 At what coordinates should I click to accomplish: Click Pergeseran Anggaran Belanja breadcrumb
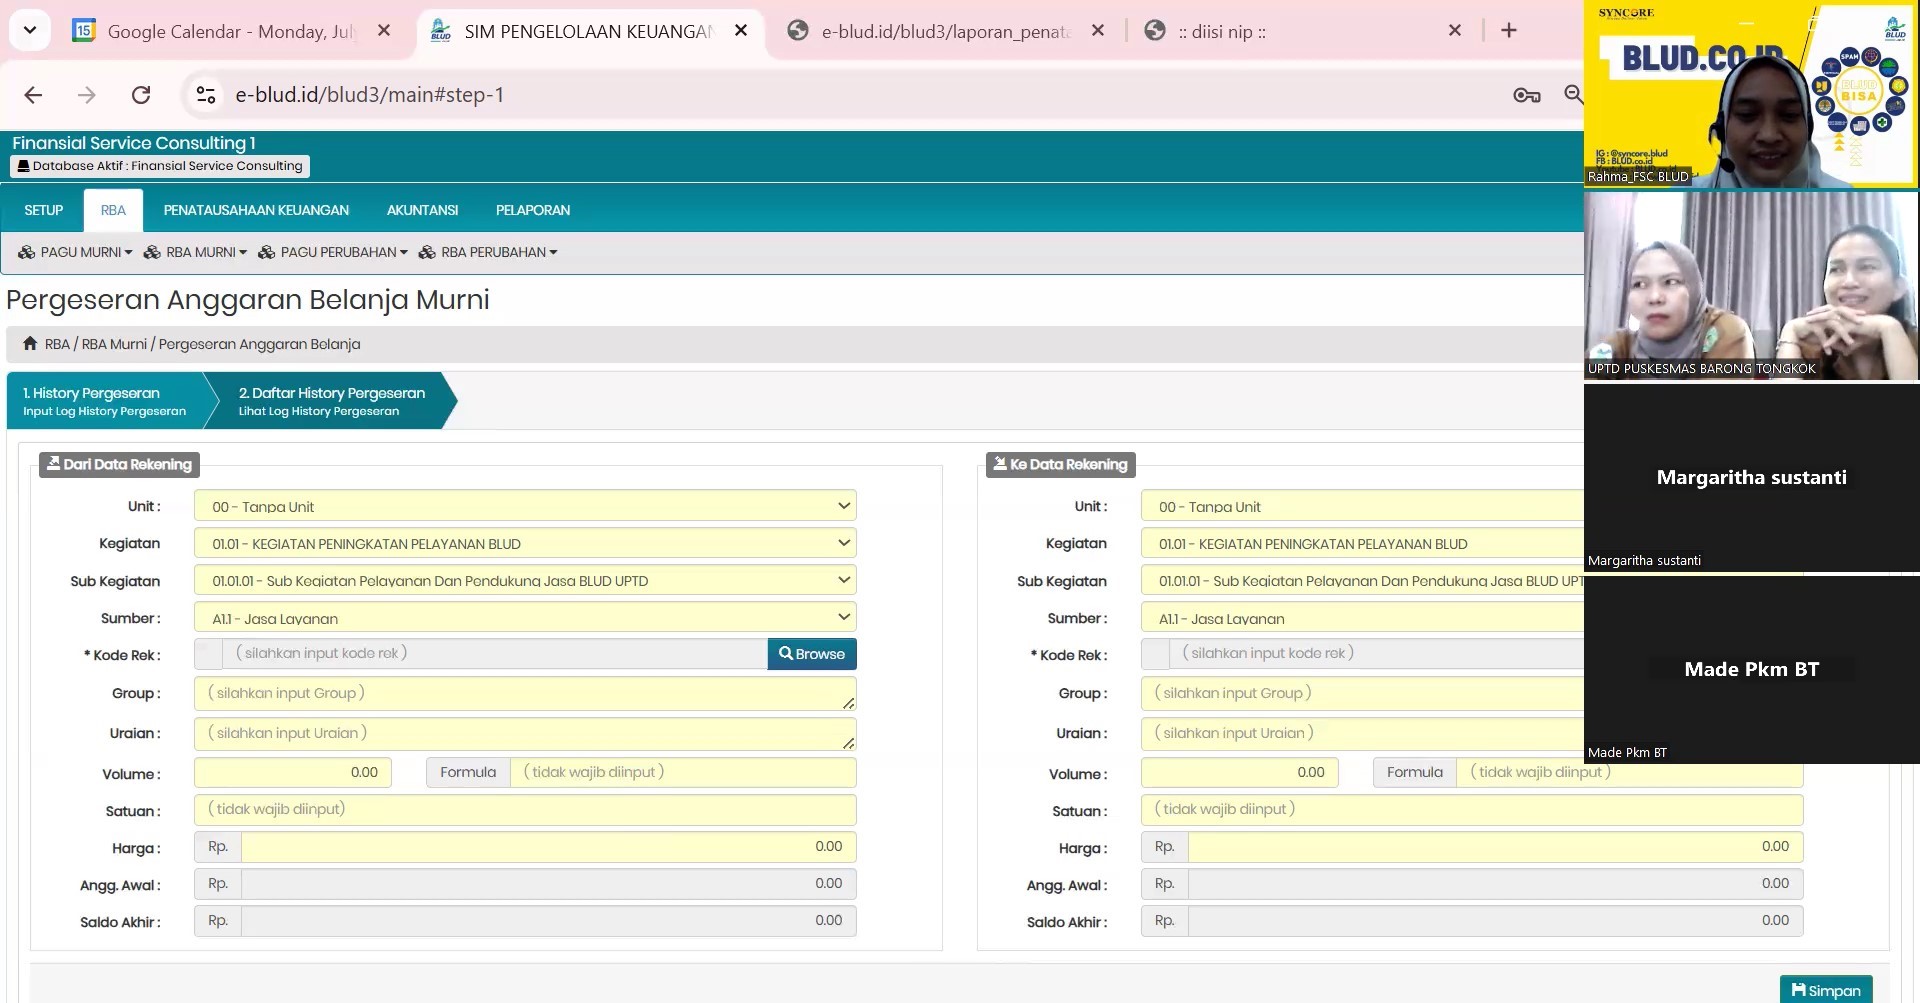(259, 344)
